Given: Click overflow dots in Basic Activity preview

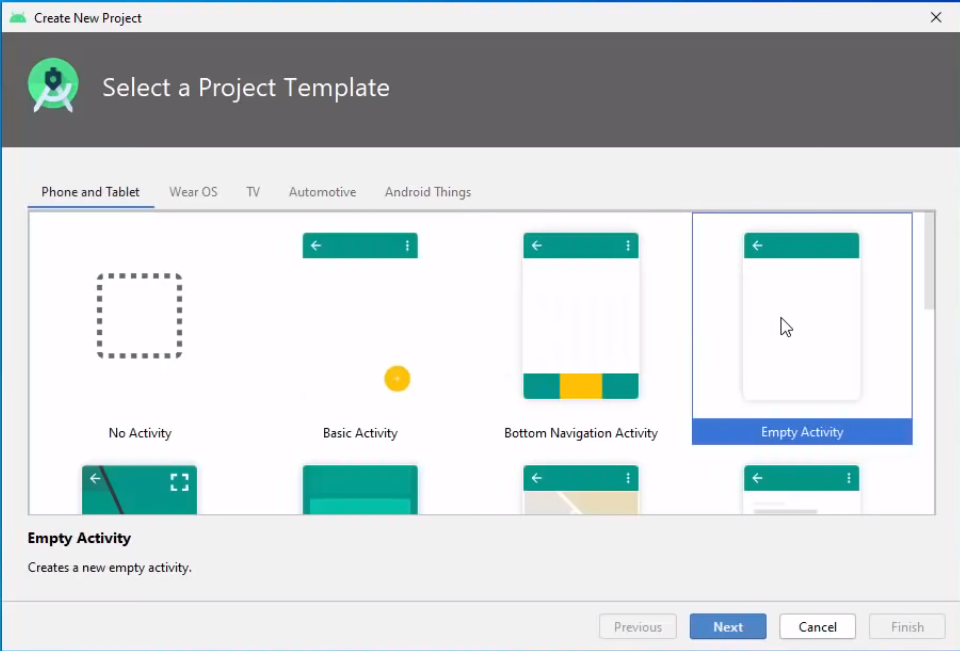Looking at the screenshot, I should [407, 246].
